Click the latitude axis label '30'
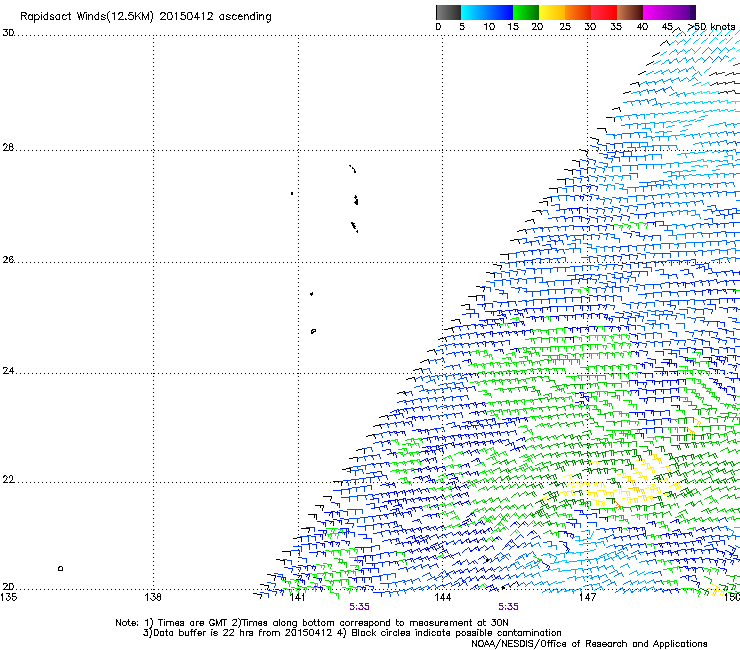Image resolution: width=740 pixels, height=650 pixels. click(8, 33)
